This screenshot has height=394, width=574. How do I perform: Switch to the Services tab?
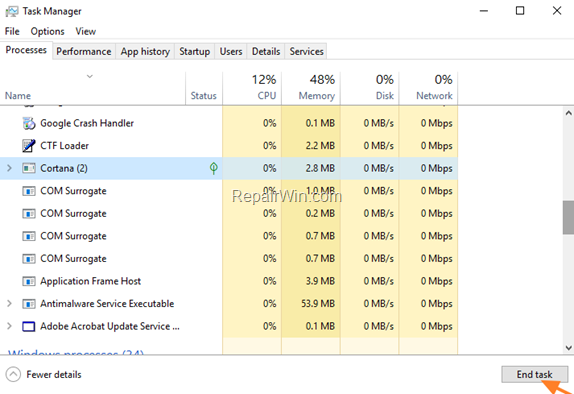306,52
